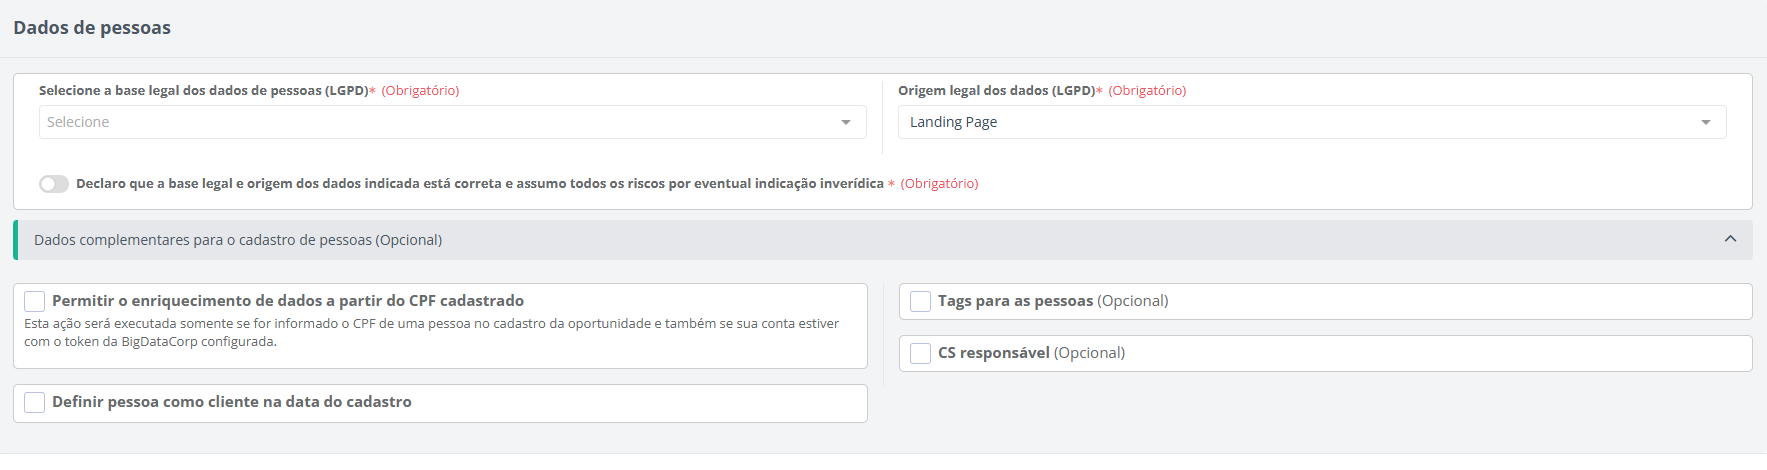This screenshot has width=1767, height=470.
Task: Click the 'Origem legal dos dados (LGPD)' label
Action: pyautogui.click(x=996, y=91)
